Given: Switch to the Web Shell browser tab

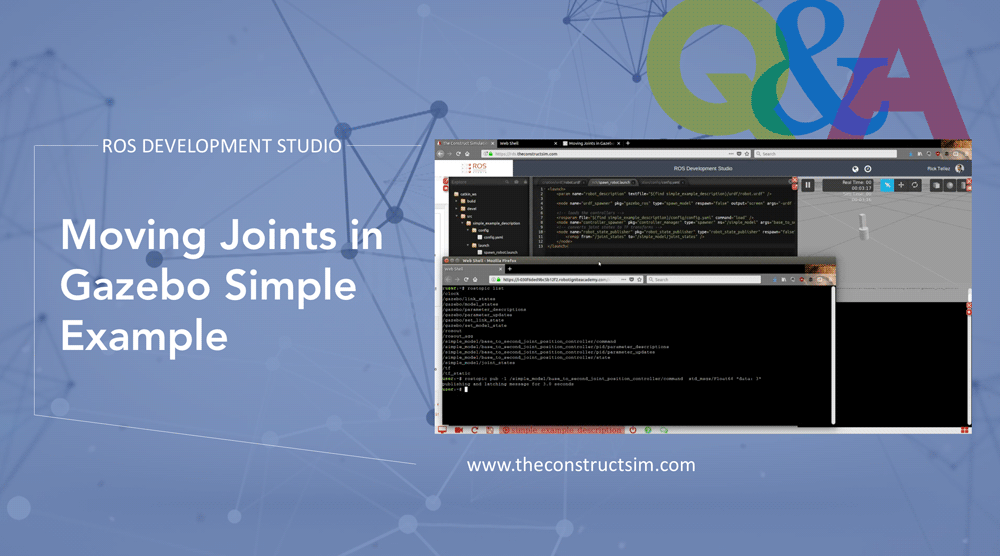Looking at the screenshot, I should click(529, 143).
